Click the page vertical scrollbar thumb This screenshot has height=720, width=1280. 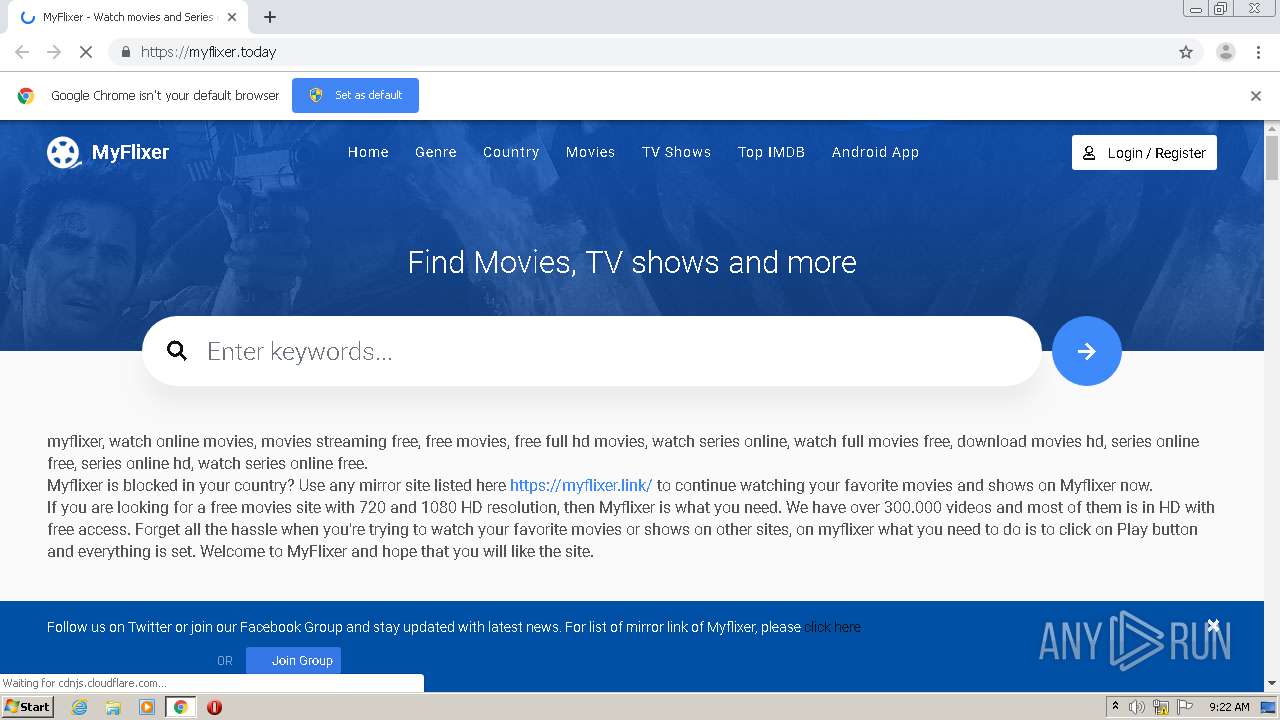[1272, 157]
